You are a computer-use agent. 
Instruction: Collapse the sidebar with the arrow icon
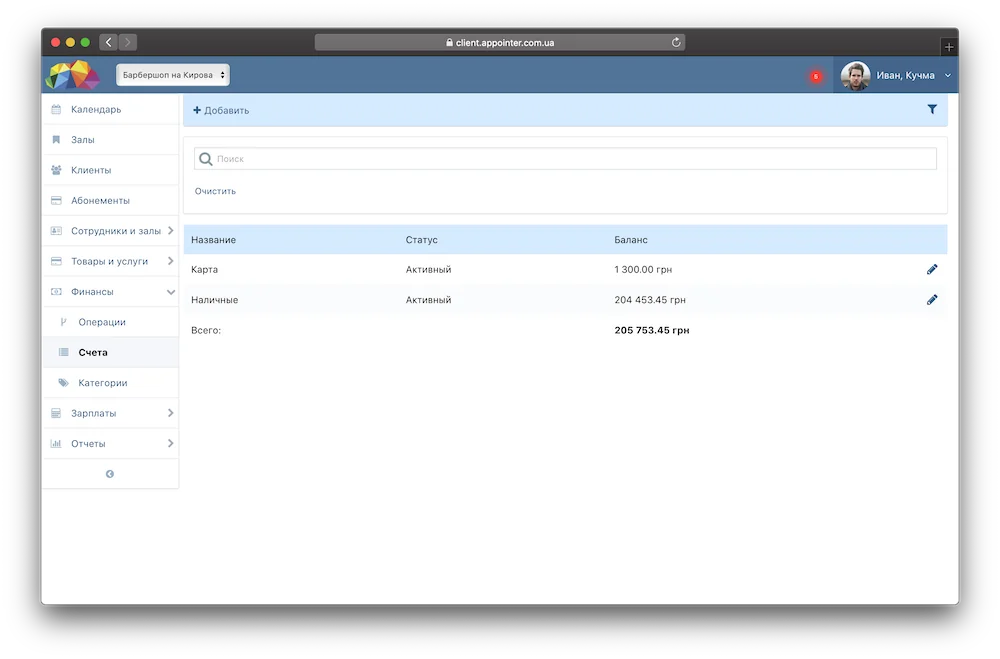click(110, 474)
